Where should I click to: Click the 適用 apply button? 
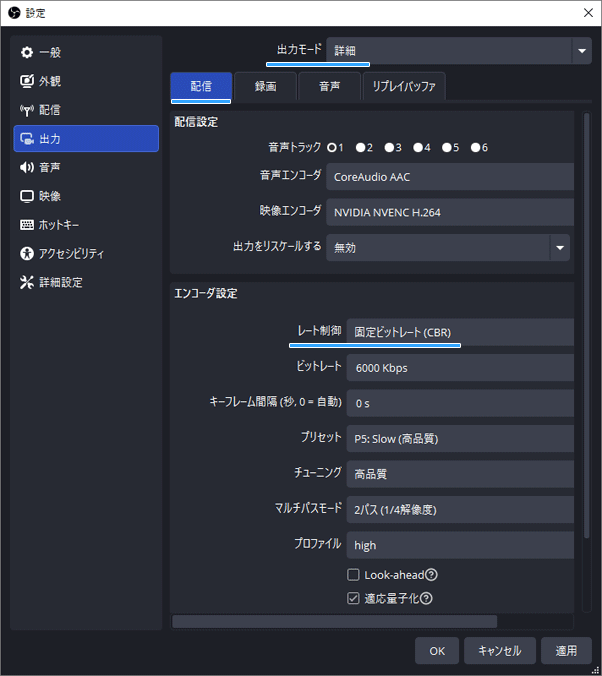tap(566, 651)
